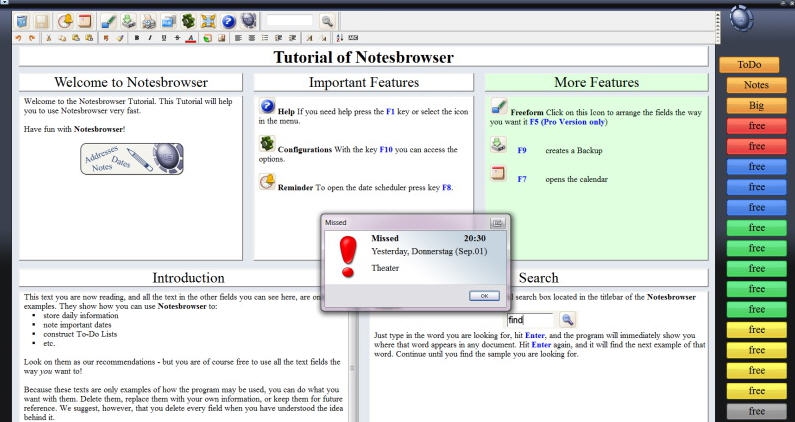Switch to the Big tab
Viewport: 795px width, 422px height.
tap(756, 106)
